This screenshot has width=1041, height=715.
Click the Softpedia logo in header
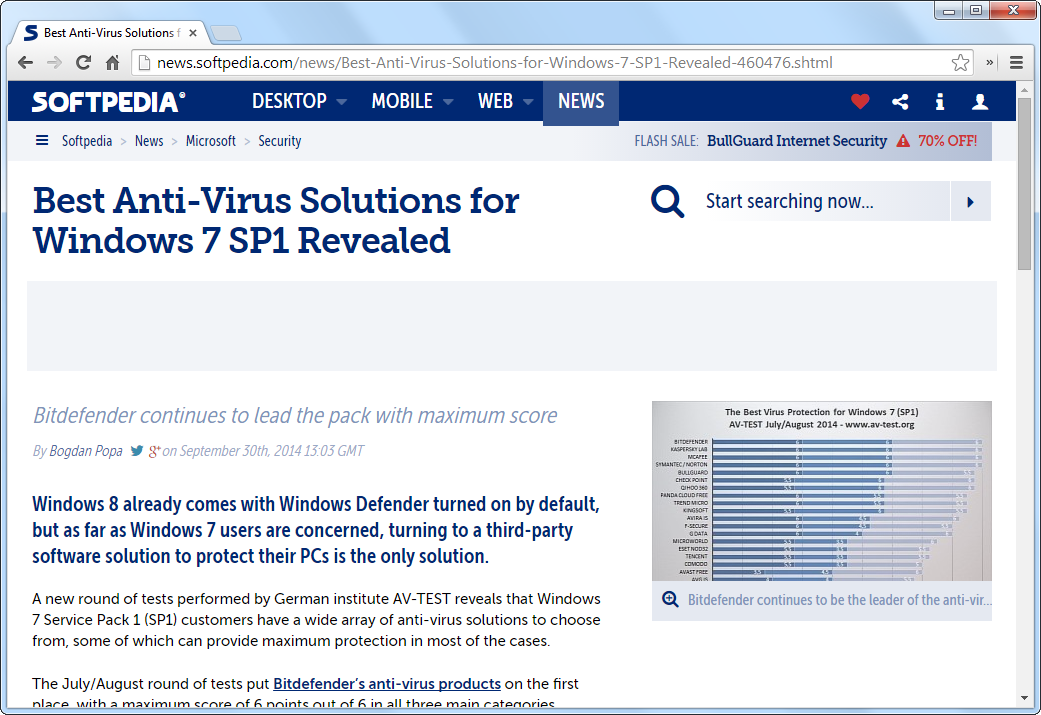[x=108, y=102]
